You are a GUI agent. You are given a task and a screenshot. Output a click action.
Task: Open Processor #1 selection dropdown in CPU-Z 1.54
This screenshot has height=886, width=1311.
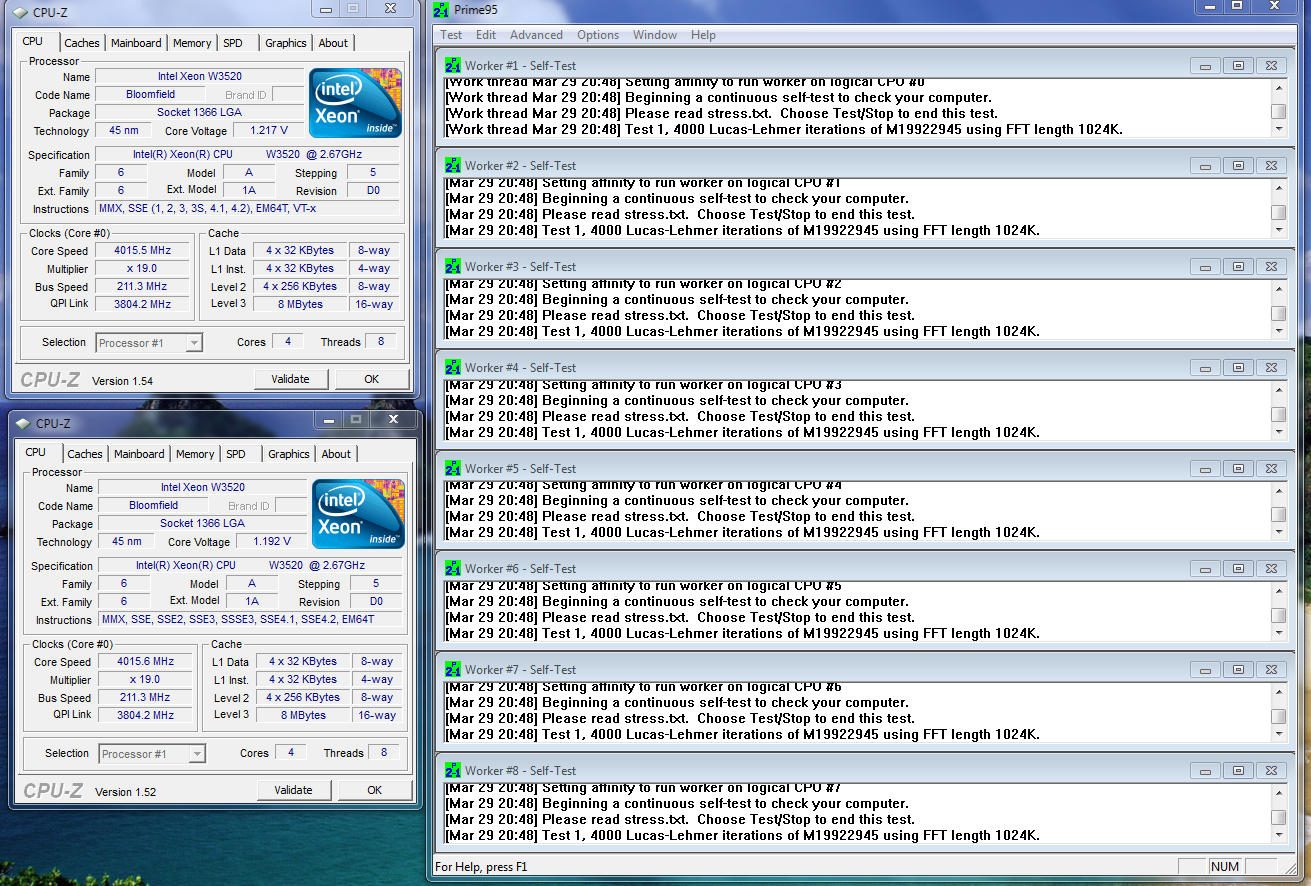[x=150, y=343]
